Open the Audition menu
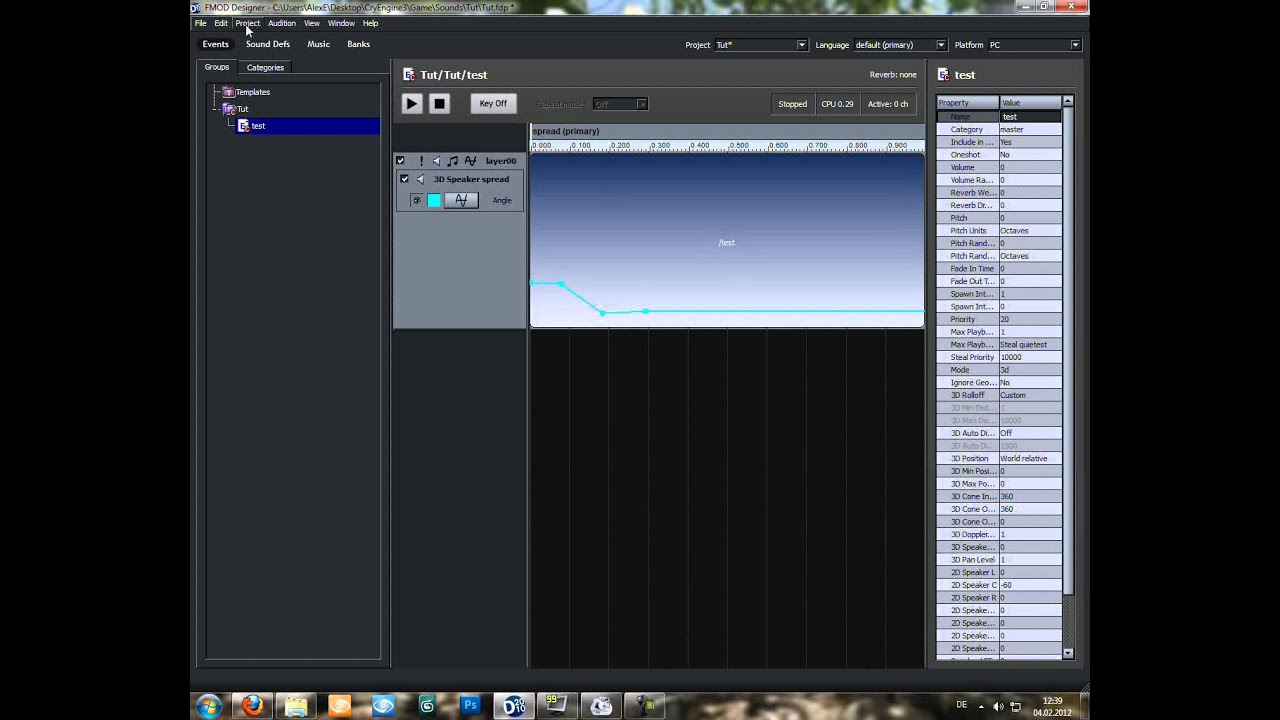Screen dimensions: 1280x720 (x=281, y=23)
